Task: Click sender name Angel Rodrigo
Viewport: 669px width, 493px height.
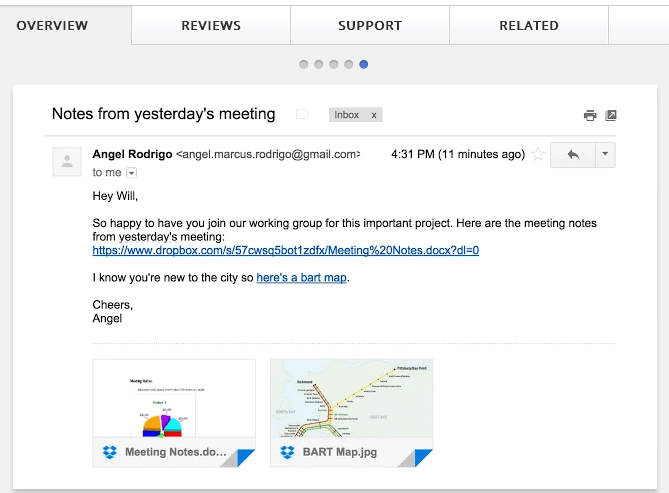Action: coord(132,154)
